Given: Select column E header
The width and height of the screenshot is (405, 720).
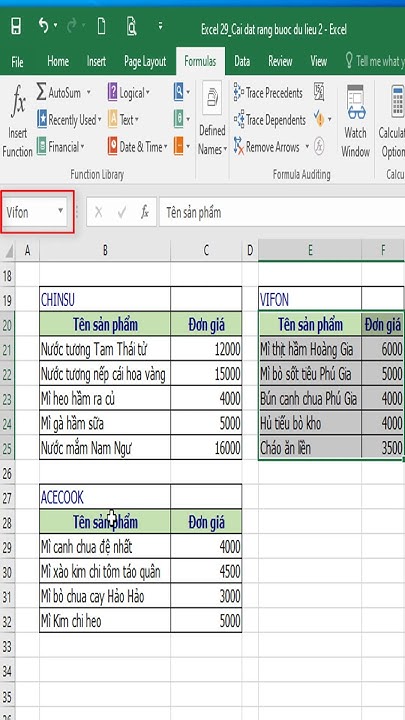Looking at the screenshot, I should click(310, 250).
